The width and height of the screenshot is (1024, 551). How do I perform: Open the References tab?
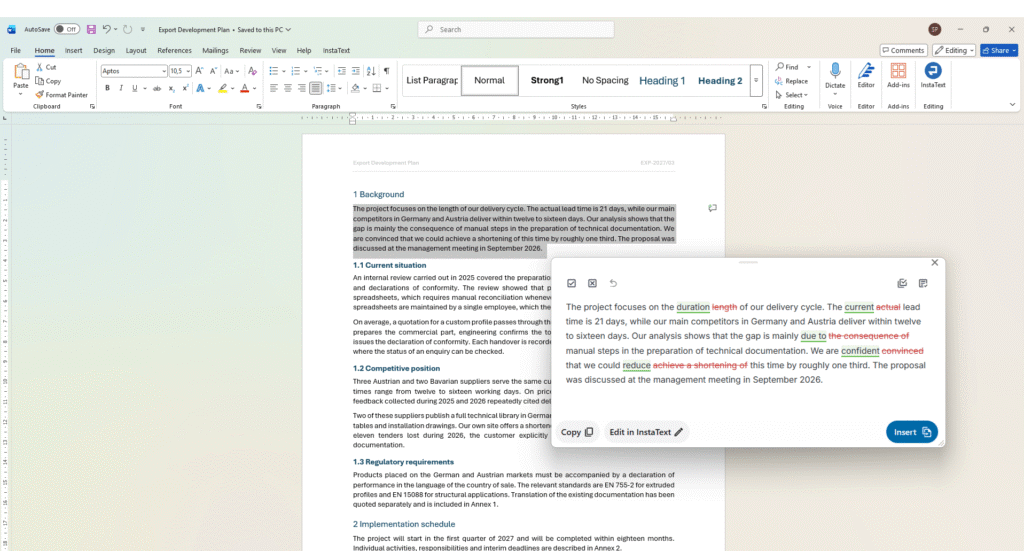click(x=174, y=50)
